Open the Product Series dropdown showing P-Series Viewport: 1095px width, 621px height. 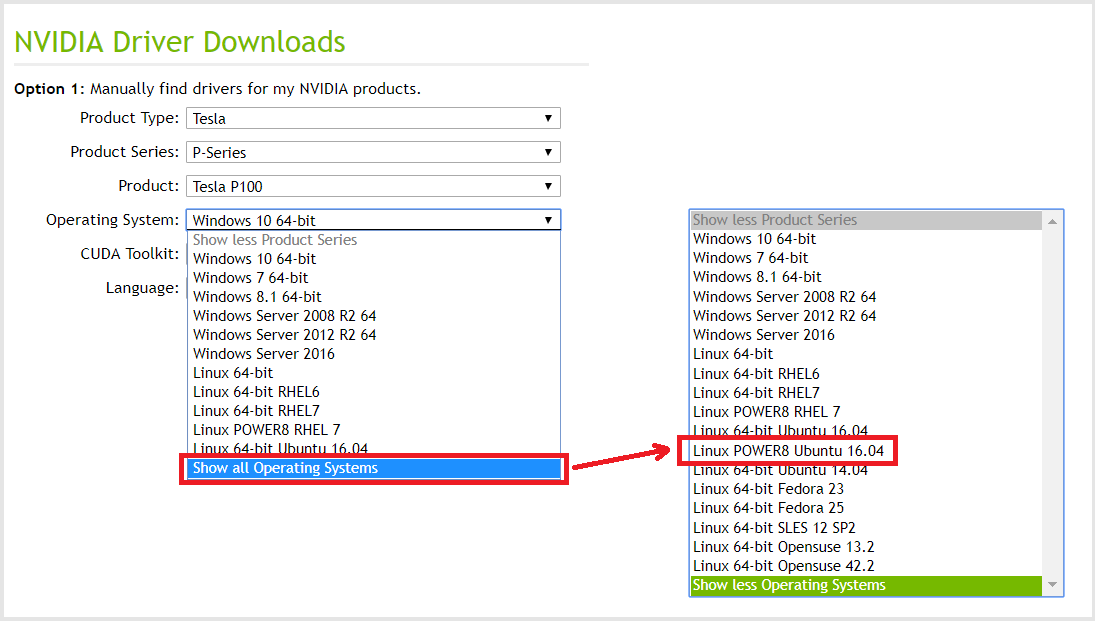[x=373, y=152]
